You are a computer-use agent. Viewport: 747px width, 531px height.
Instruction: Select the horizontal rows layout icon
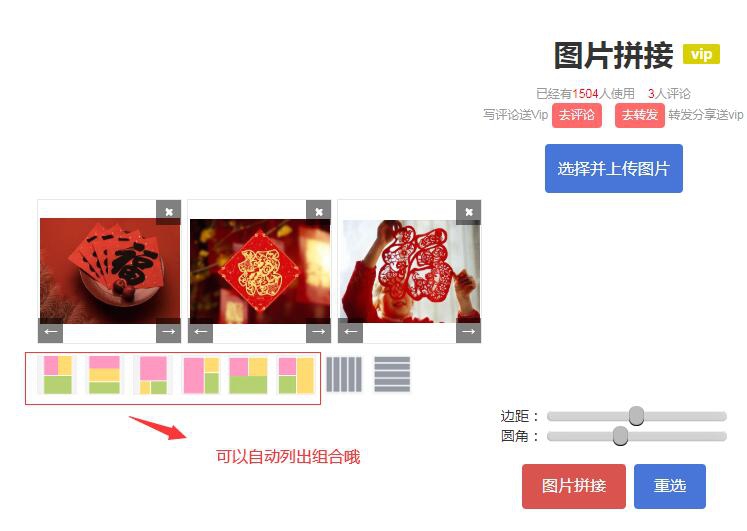point(392,374)
